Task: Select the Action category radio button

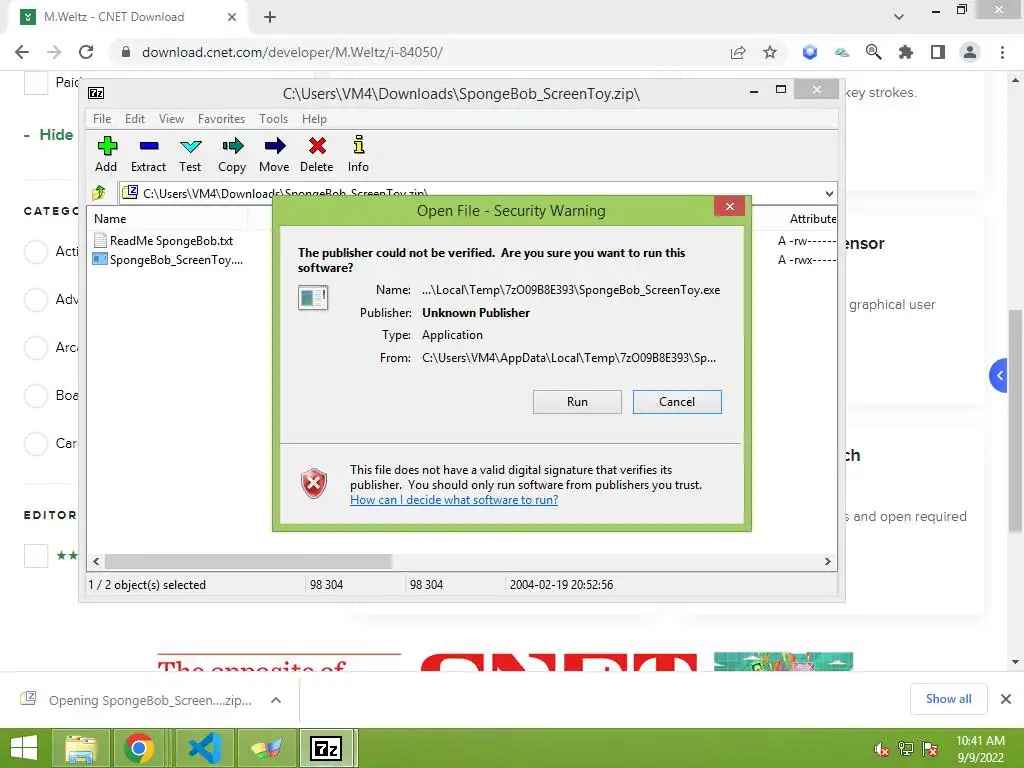Action: 36,251
